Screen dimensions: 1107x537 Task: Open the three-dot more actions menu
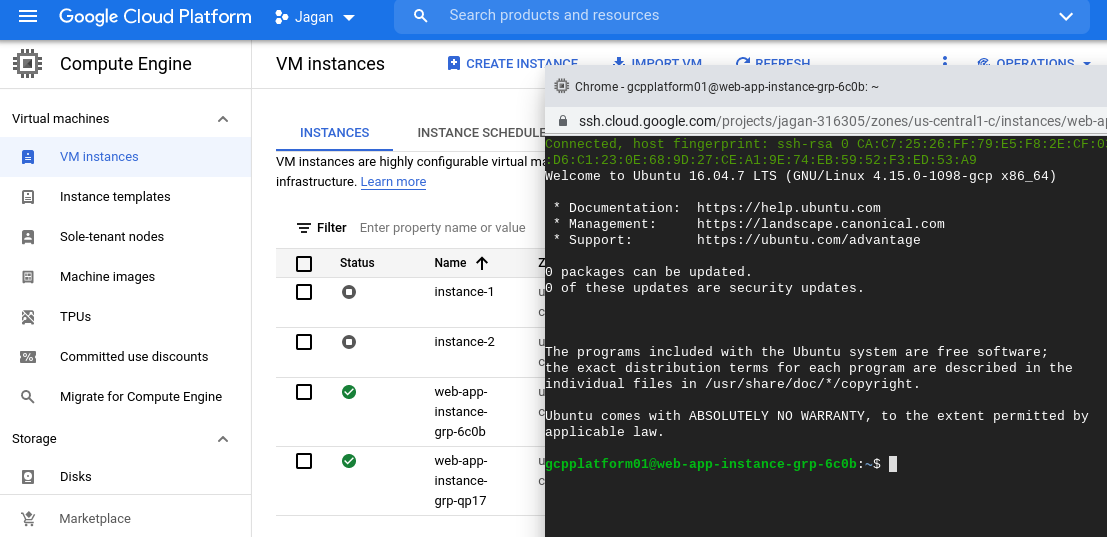[x=945, y=63]
